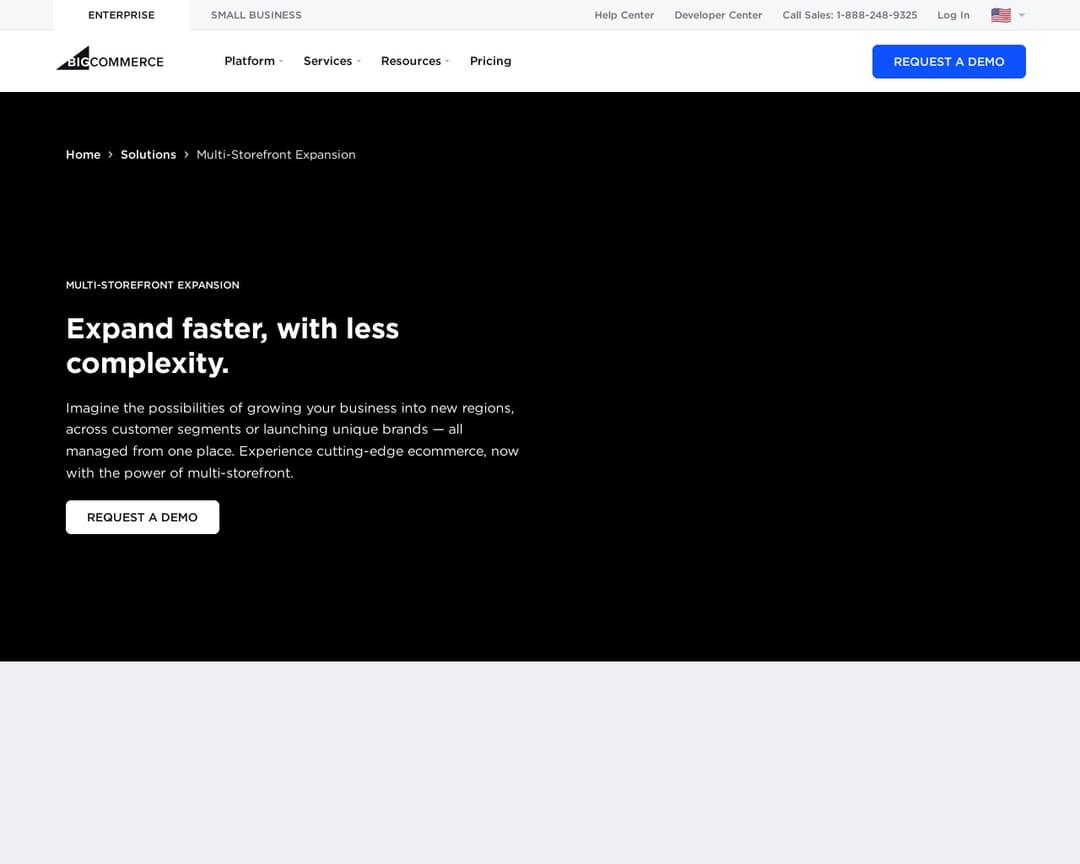Expand the Platform menu

tap(253, 61)
